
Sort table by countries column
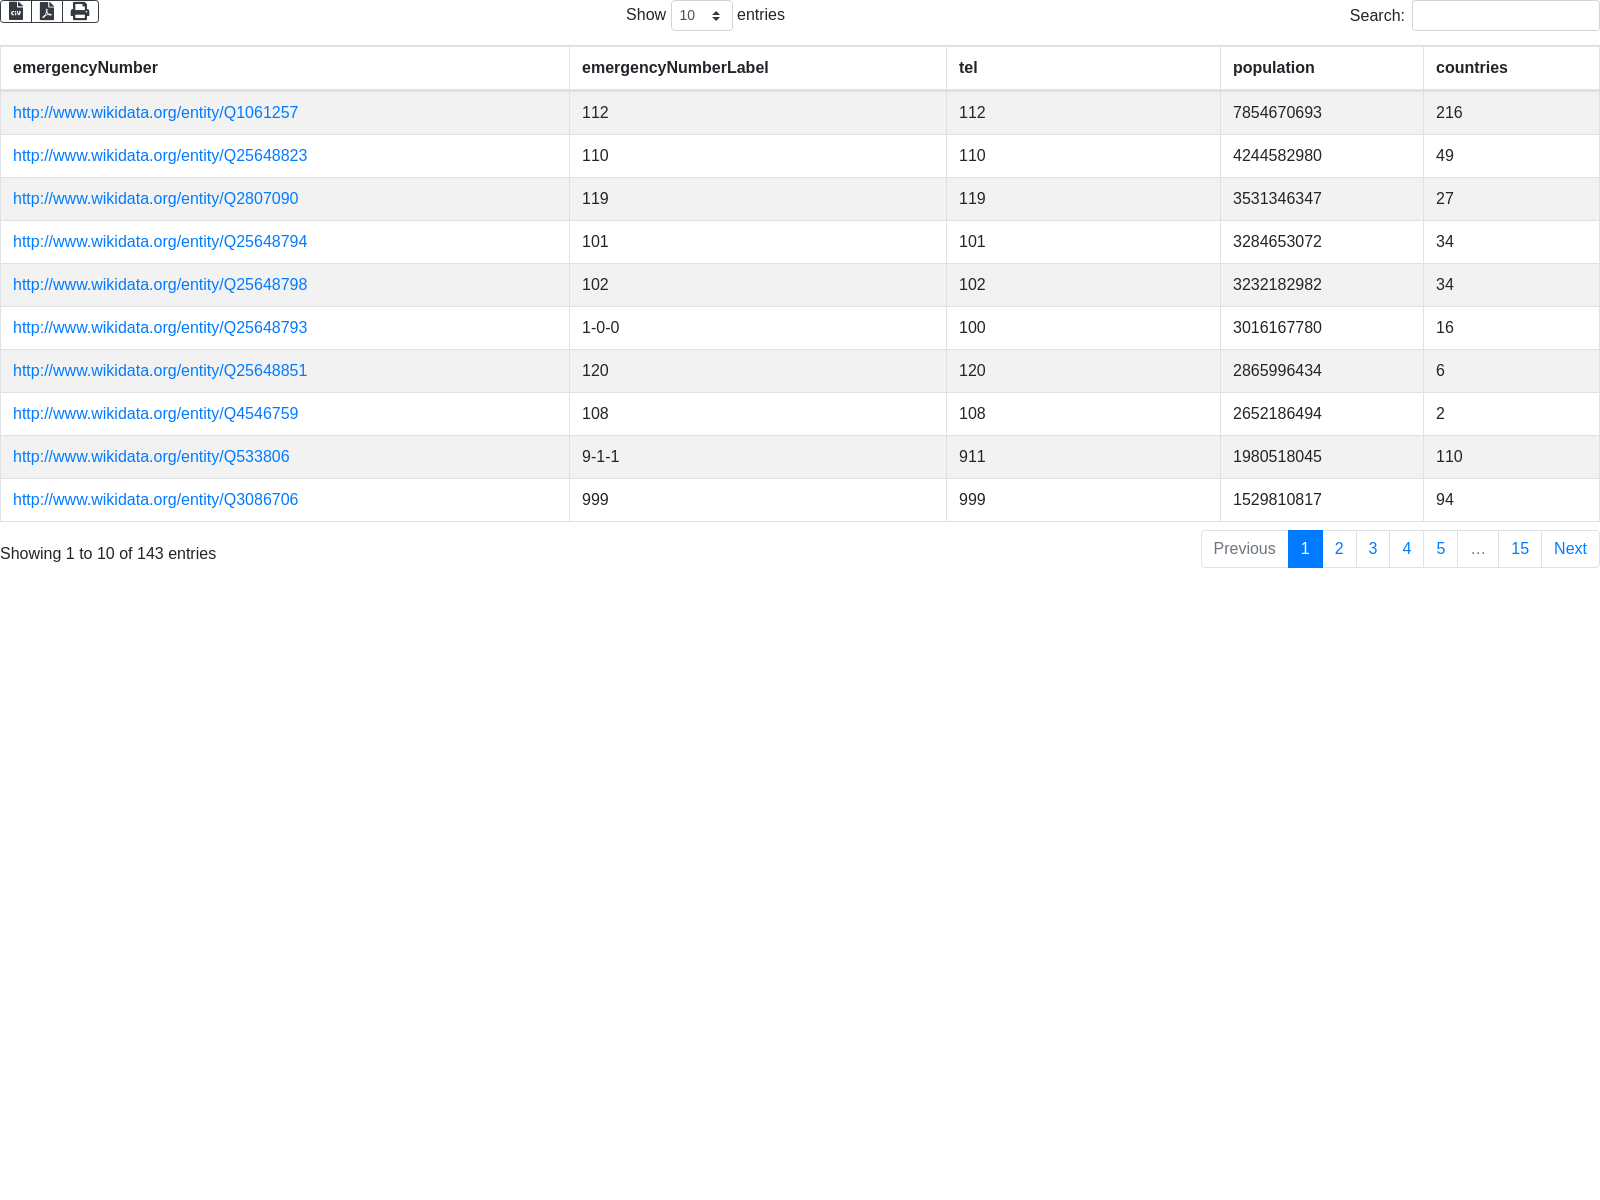pos(1471,68)
